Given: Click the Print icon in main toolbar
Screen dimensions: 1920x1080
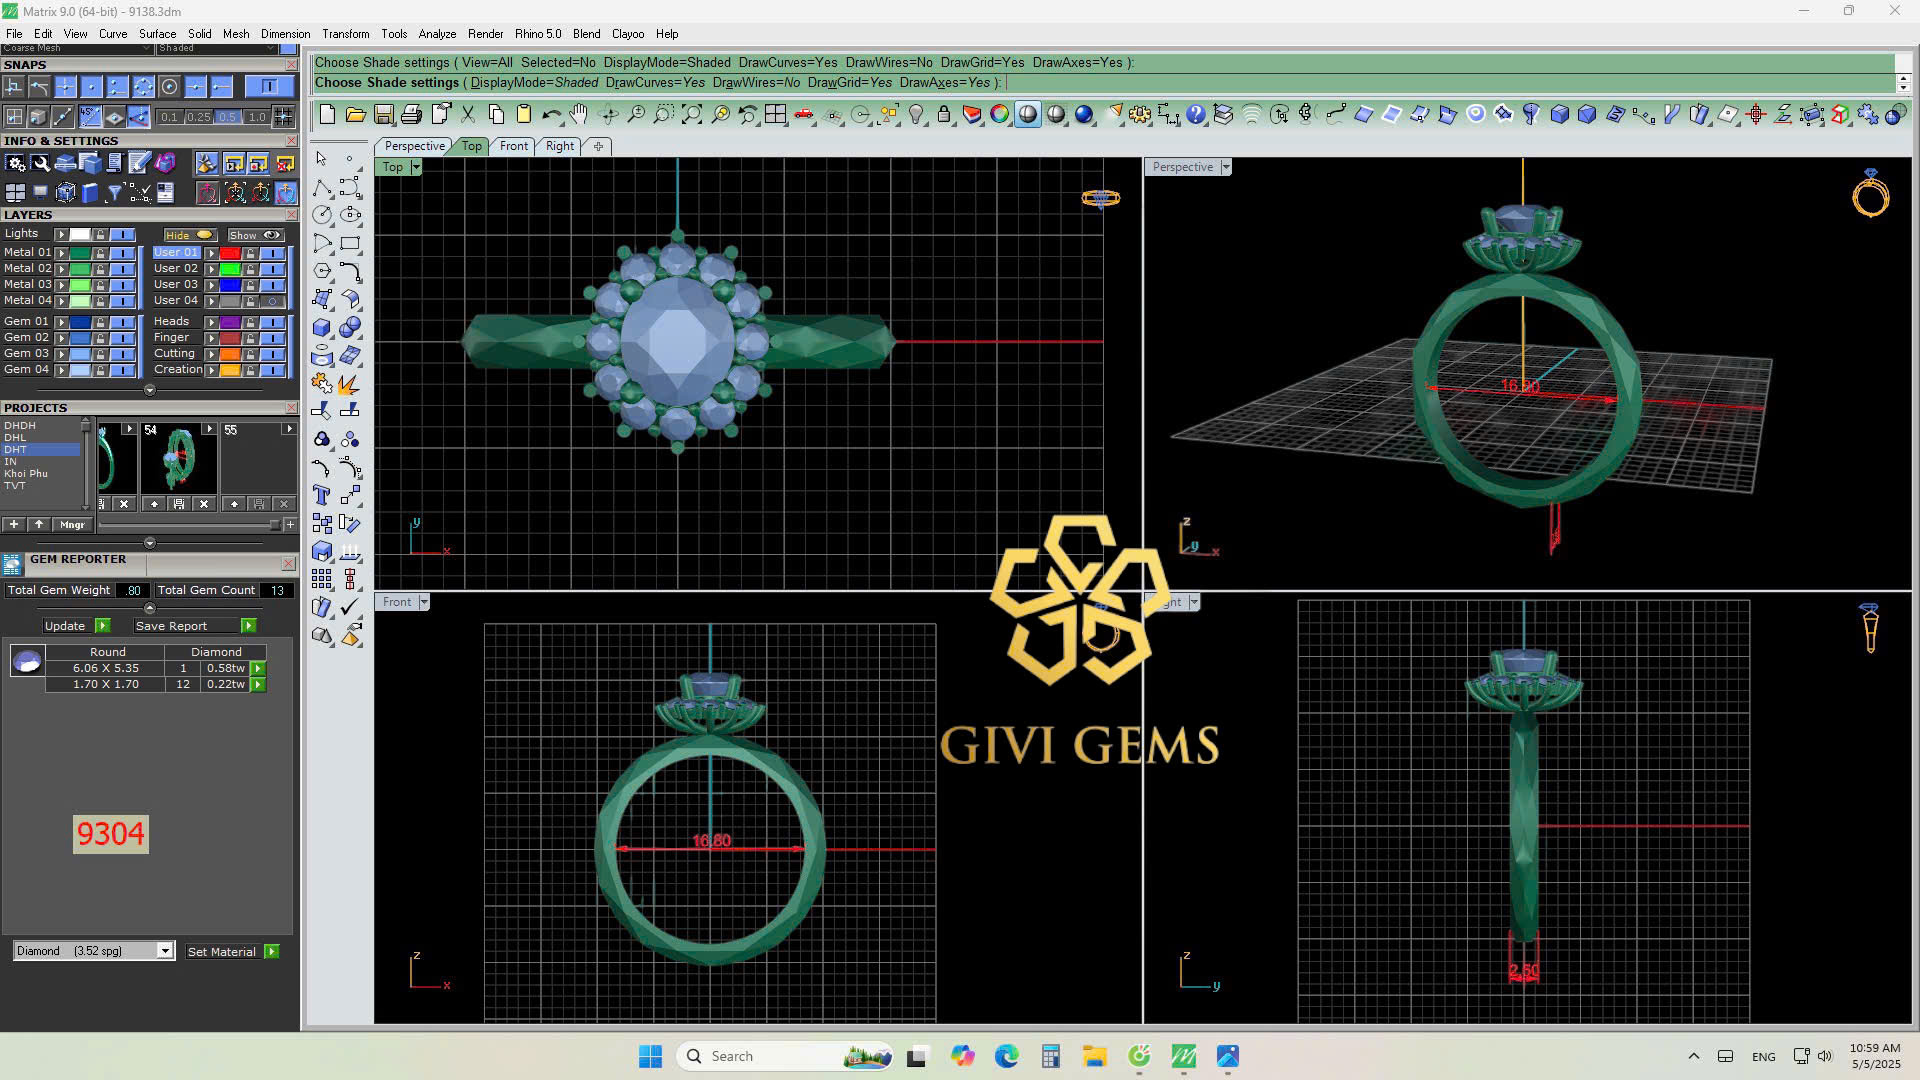Looking at the screenshot, I should tap(411, 115).
